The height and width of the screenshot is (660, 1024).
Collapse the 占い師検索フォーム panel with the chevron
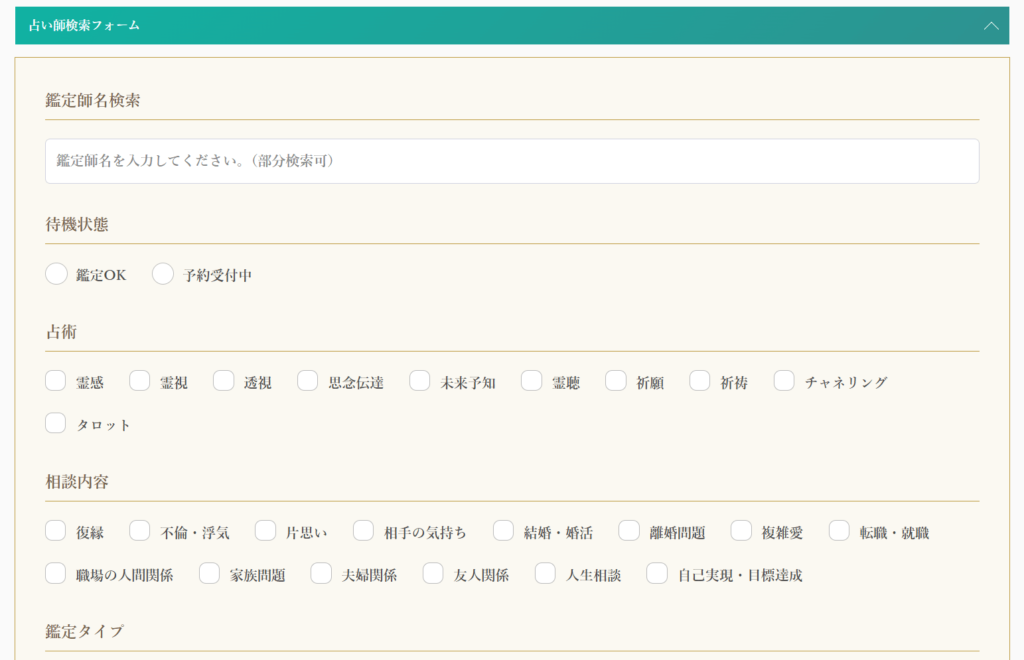point(991,25)
